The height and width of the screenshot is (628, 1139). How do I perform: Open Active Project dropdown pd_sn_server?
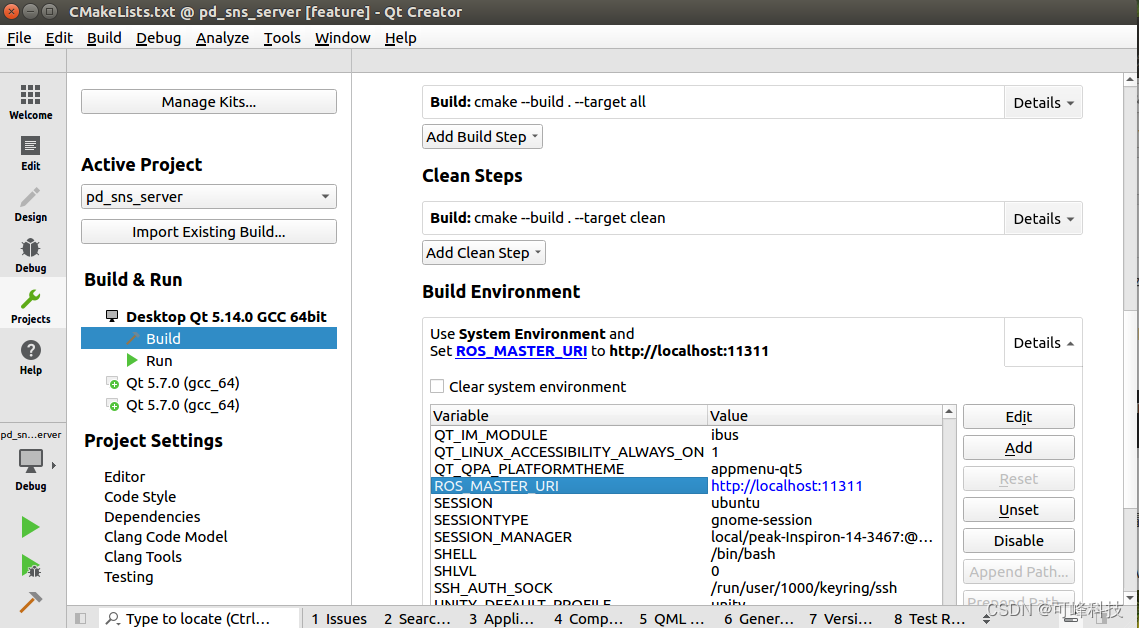point(208,197)
